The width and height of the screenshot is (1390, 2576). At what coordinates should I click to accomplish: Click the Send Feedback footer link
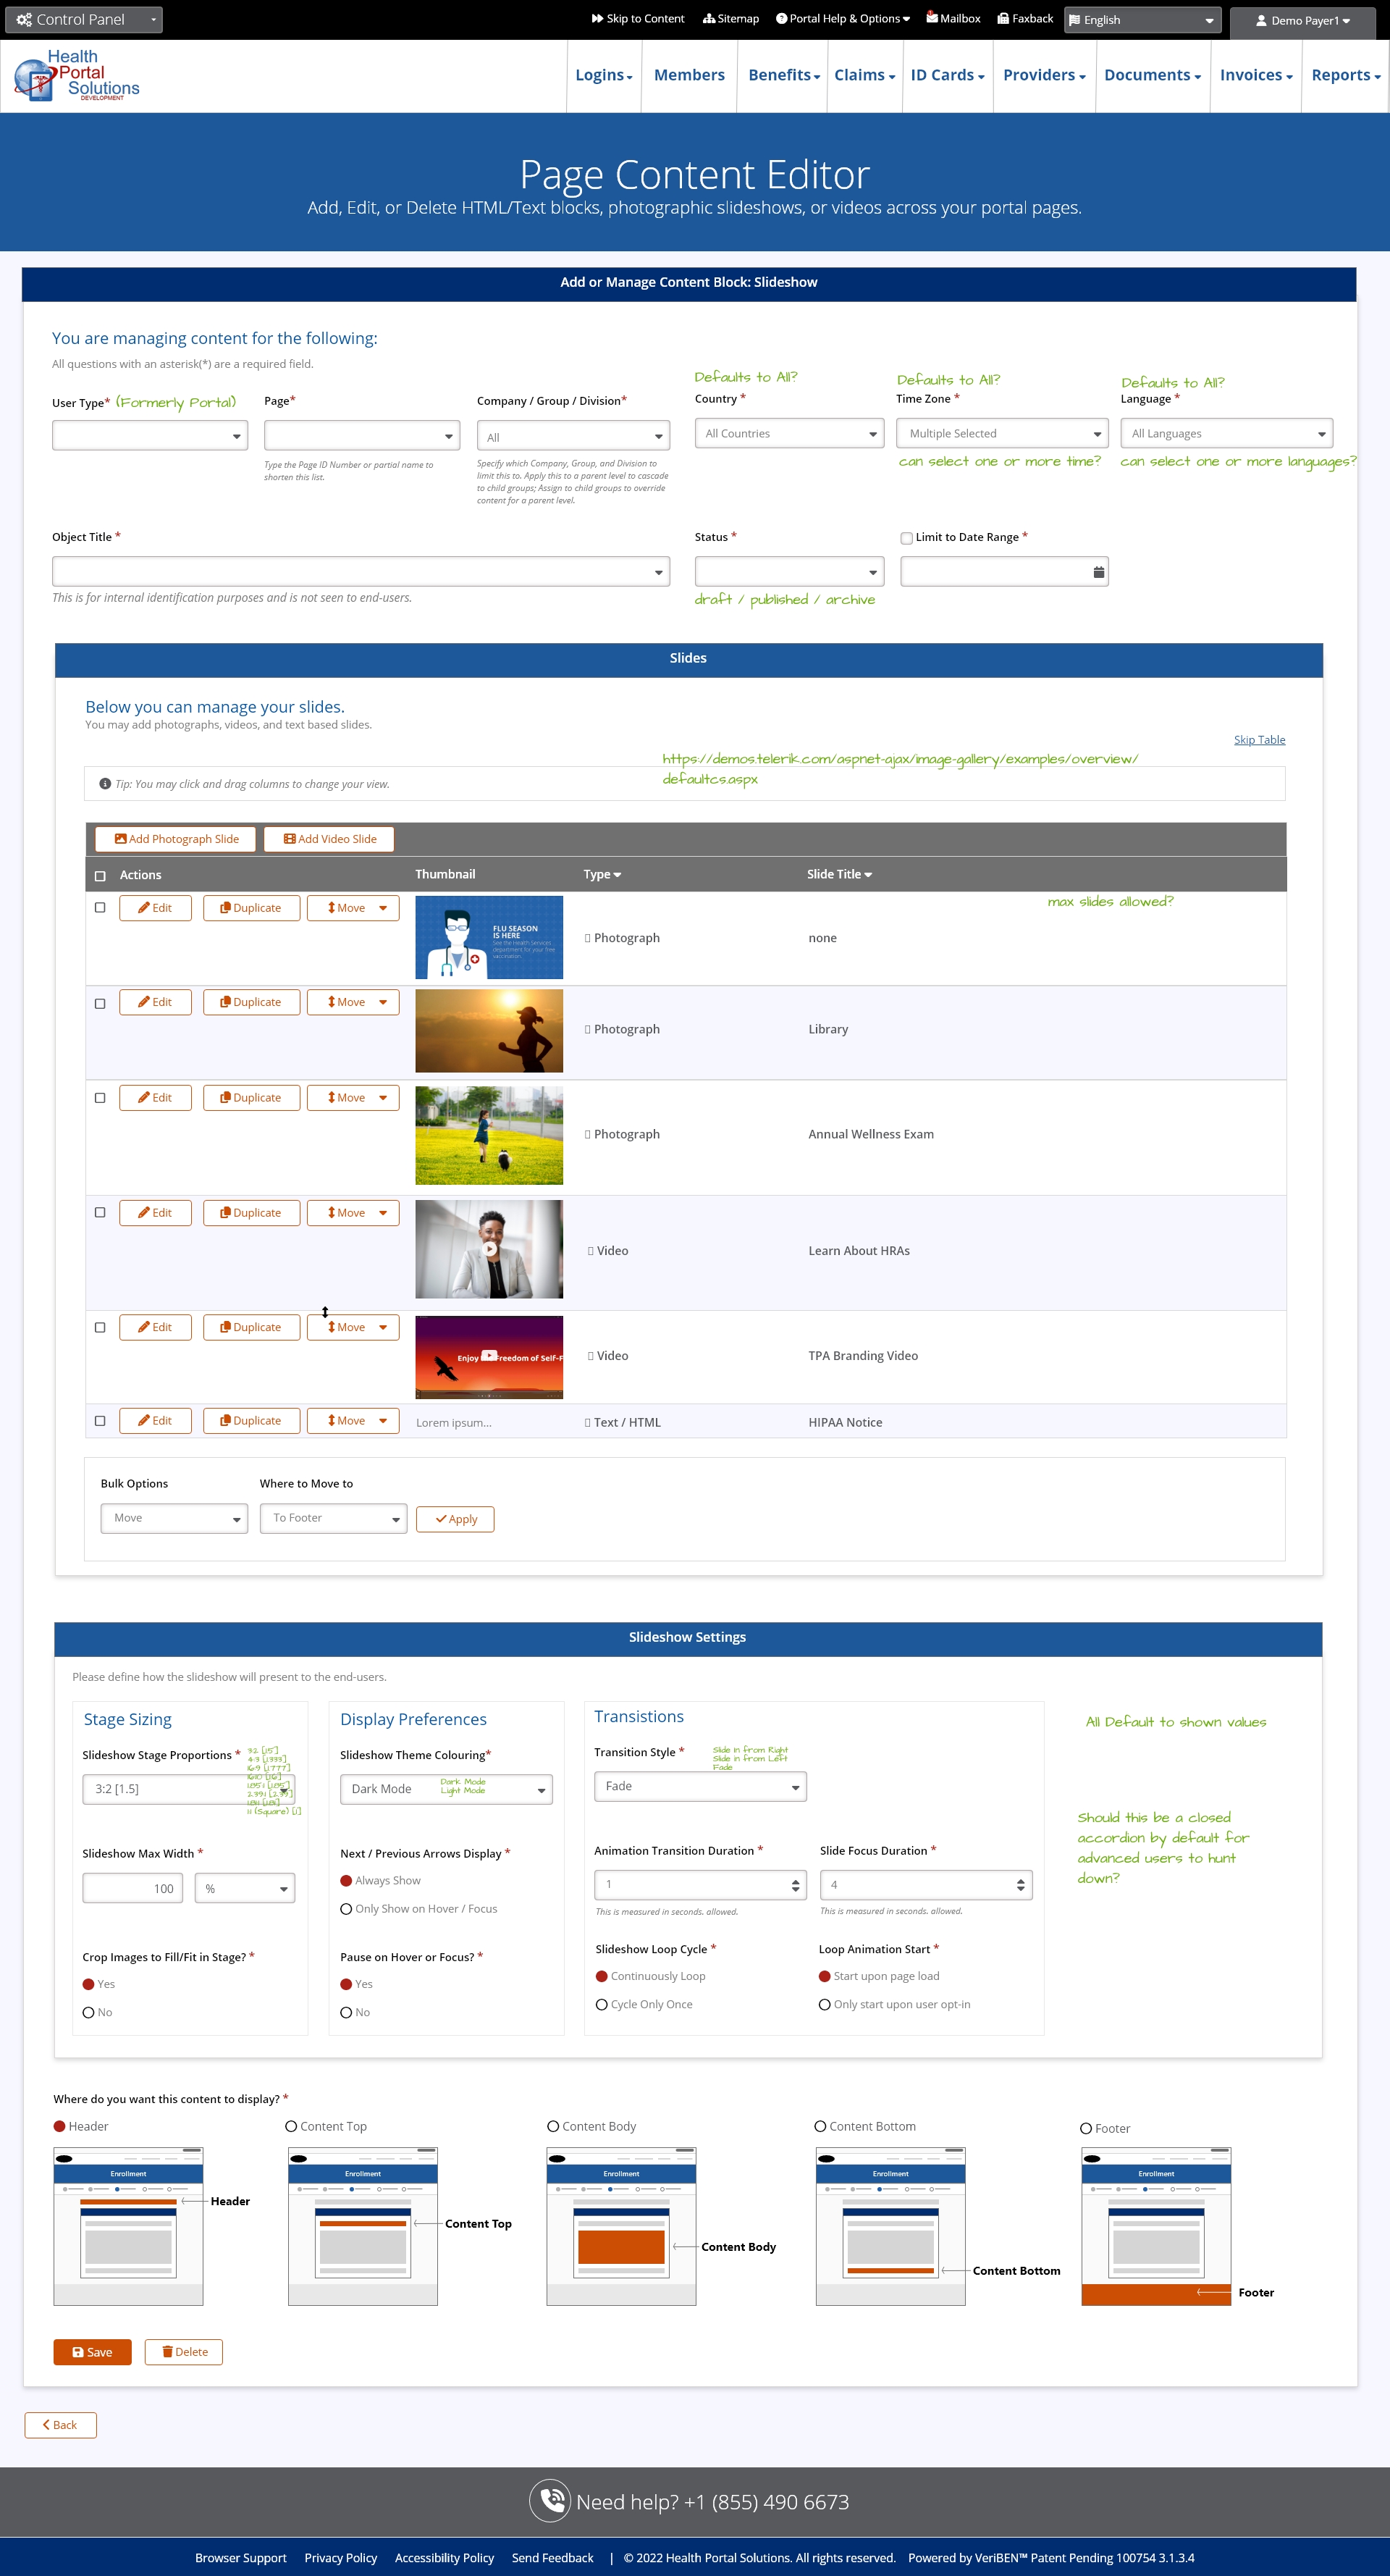(x=552, y=2558)
